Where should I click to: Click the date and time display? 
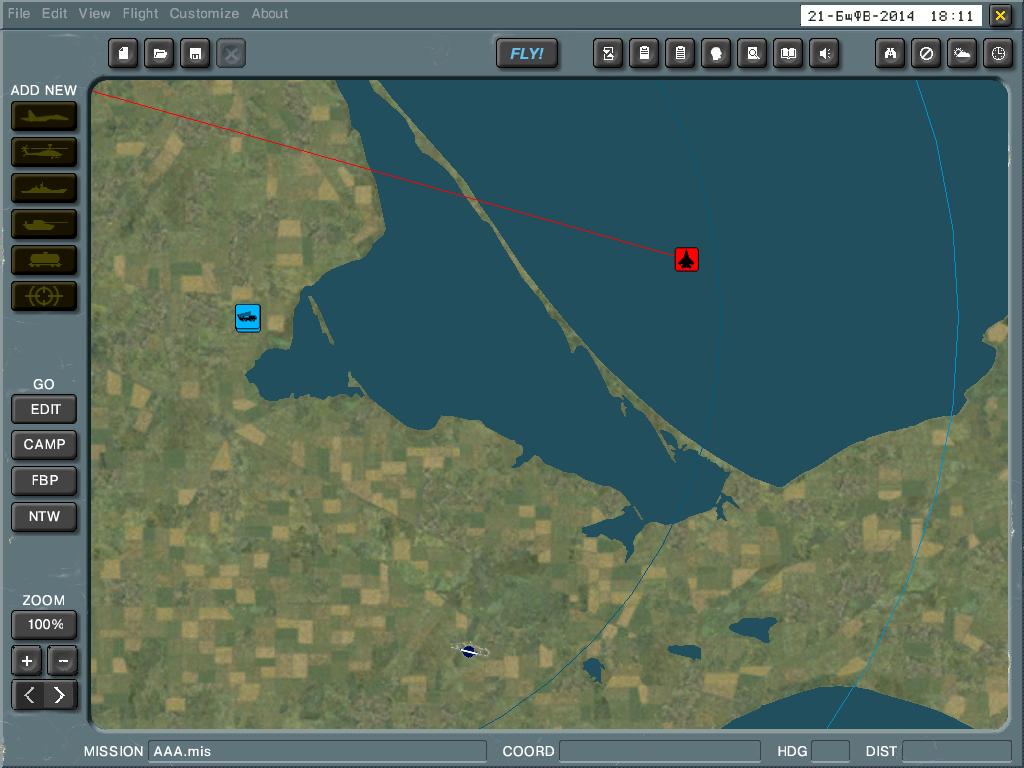tap(891, 16)
